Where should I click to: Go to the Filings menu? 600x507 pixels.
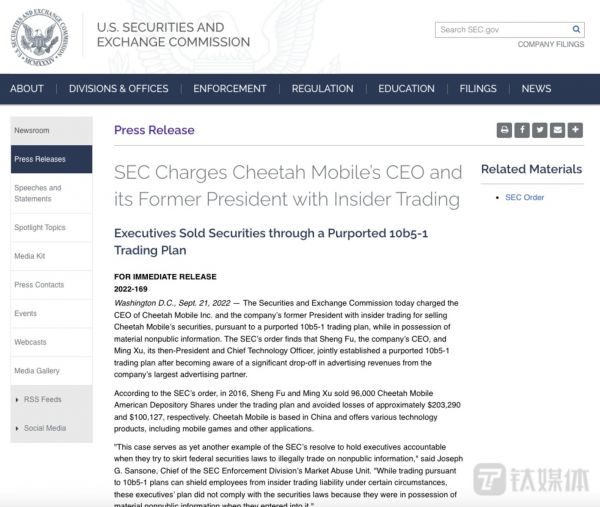(478, 88)
